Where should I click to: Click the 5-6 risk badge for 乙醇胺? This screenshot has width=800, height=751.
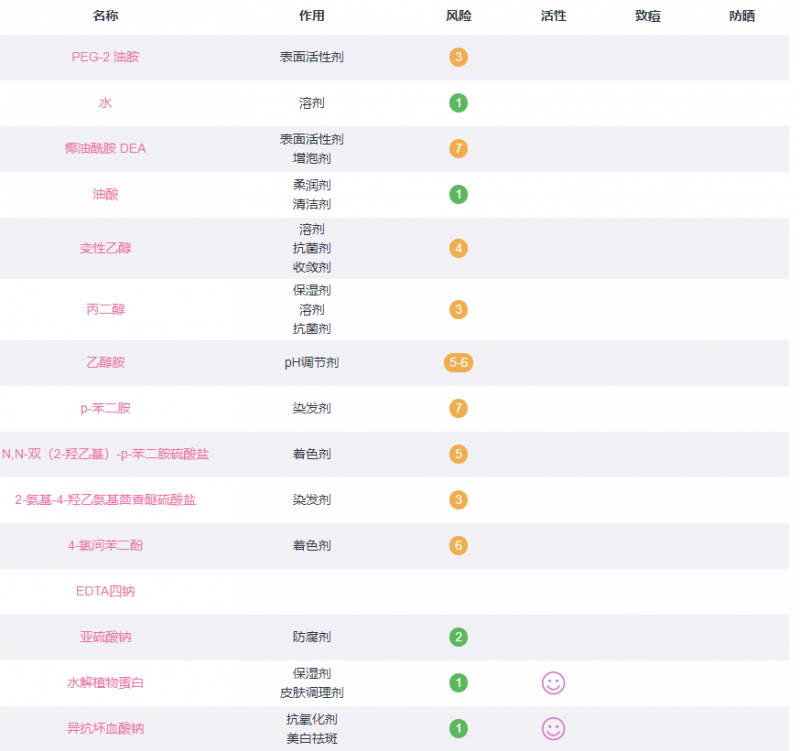pyautogui.click(x=458, y=362)
